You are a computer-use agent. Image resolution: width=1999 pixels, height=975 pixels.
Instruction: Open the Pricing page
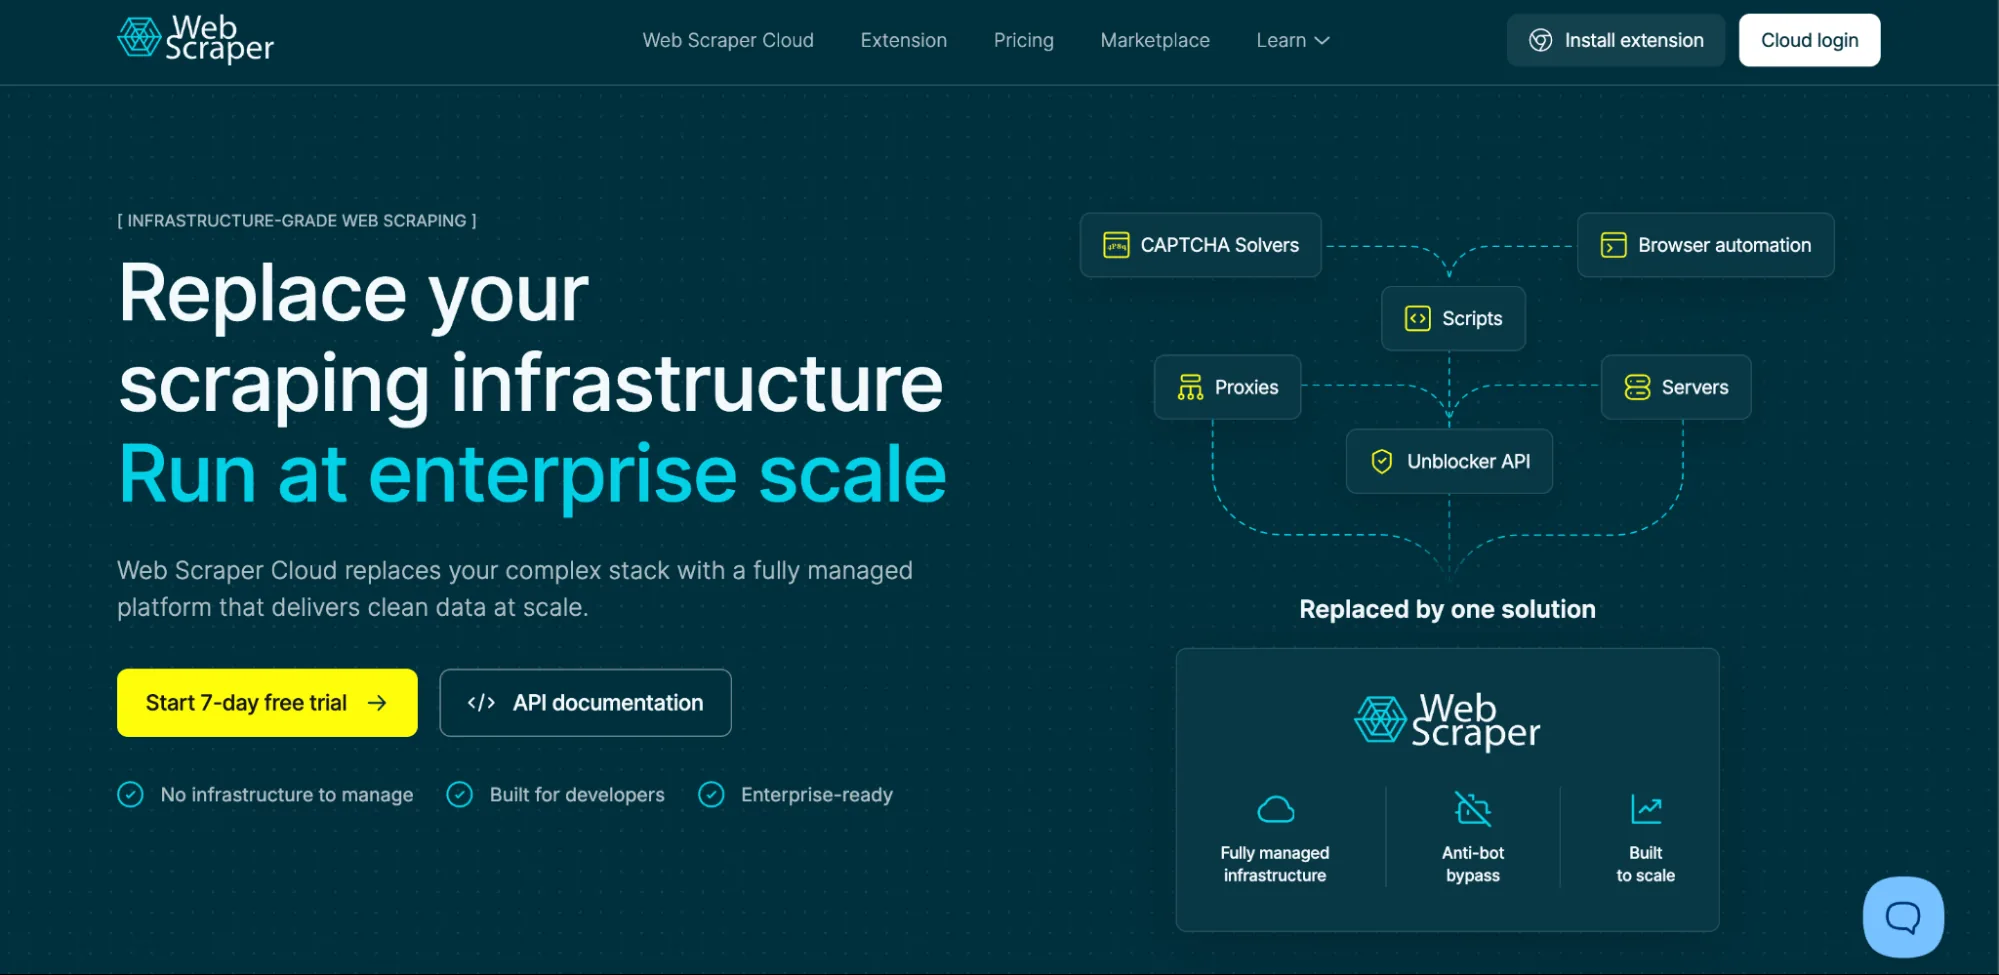(1024, 40)
